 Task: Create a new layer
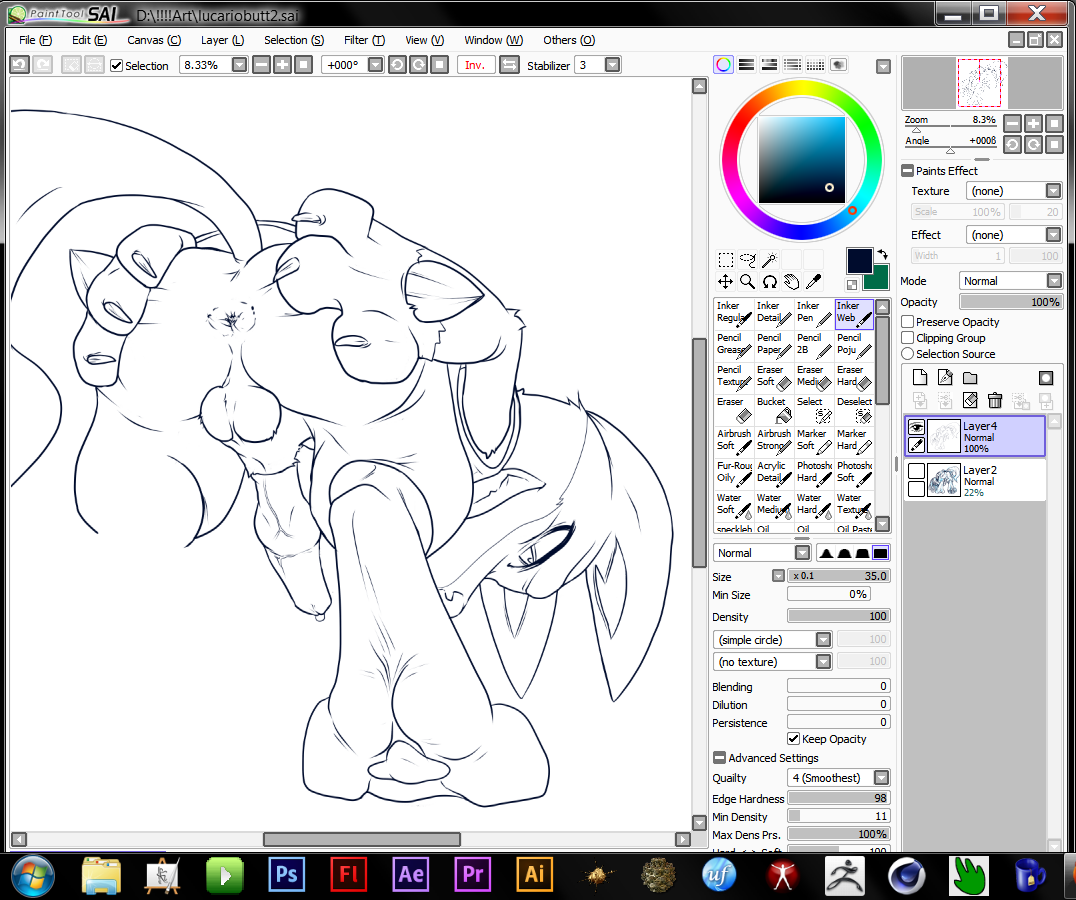920,378
